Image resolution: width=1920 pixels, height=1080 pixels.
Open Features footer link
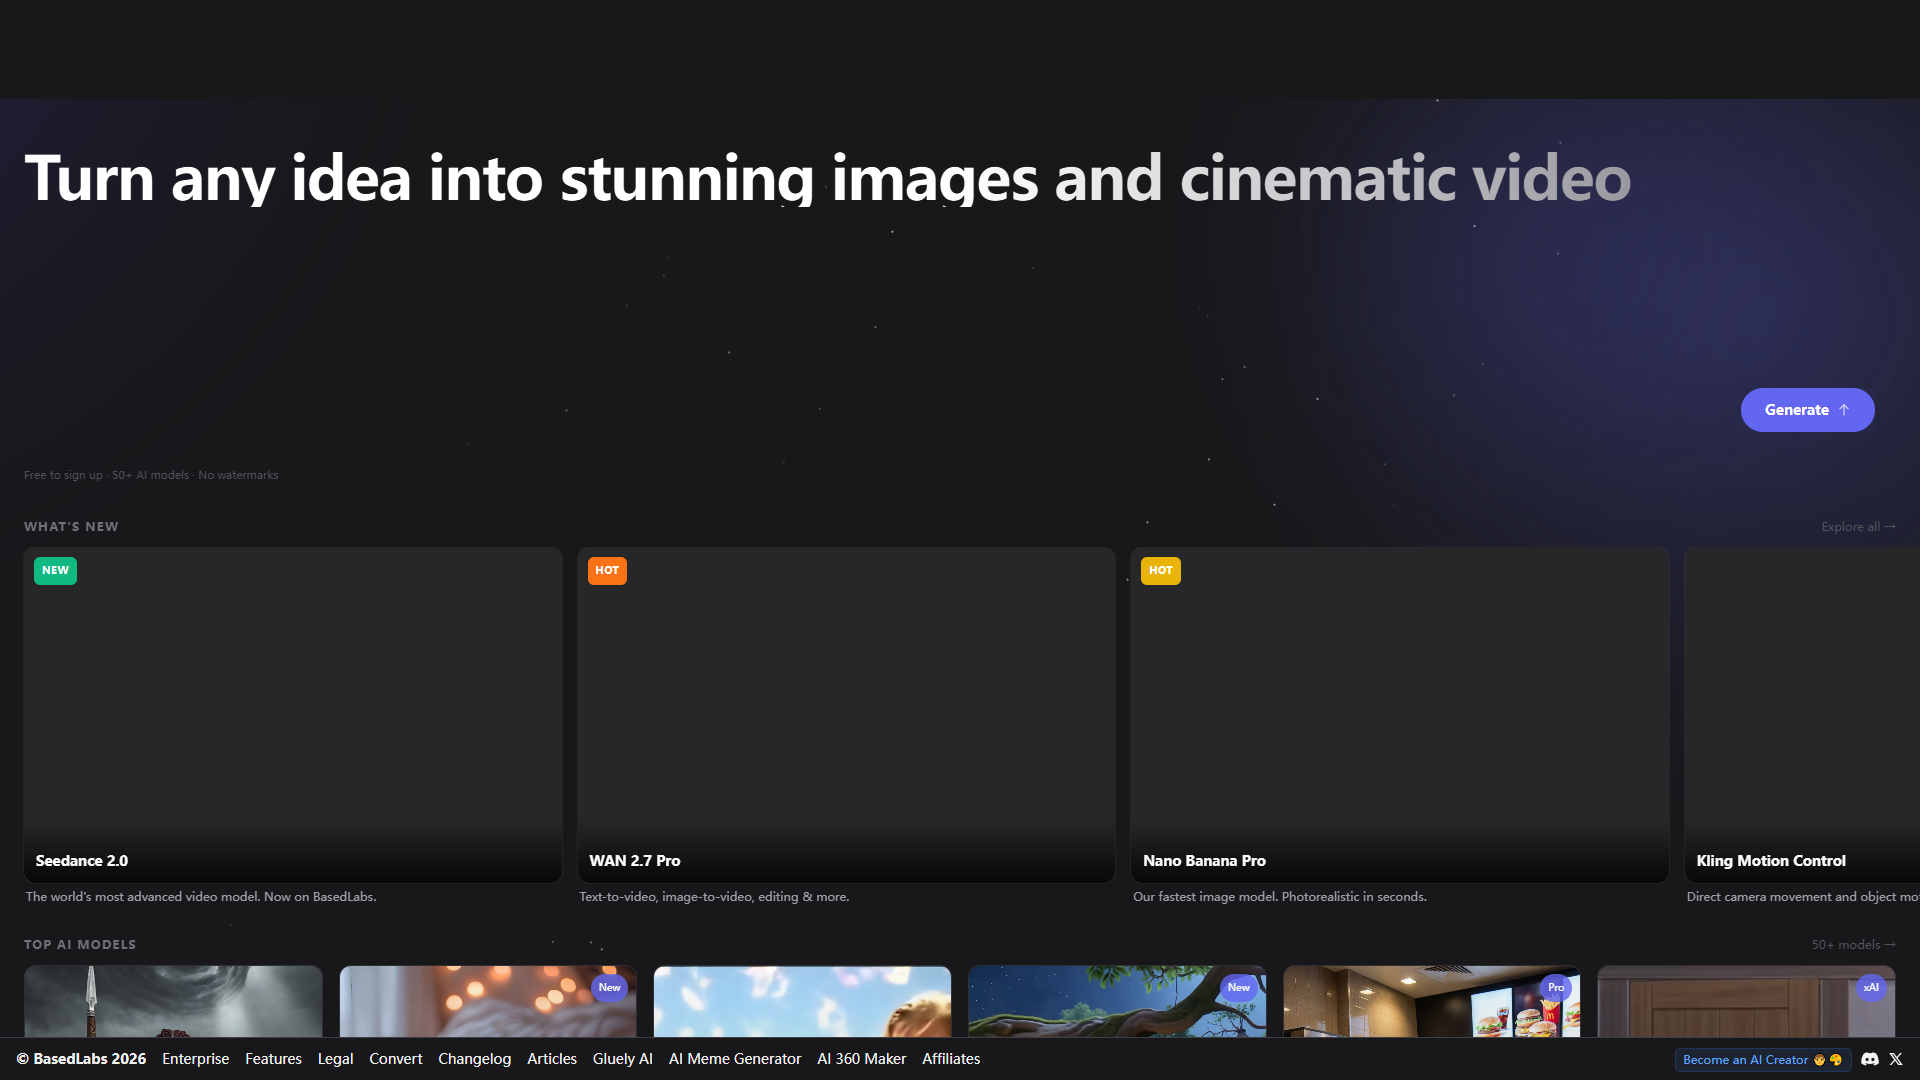(x=273, y=1059)
